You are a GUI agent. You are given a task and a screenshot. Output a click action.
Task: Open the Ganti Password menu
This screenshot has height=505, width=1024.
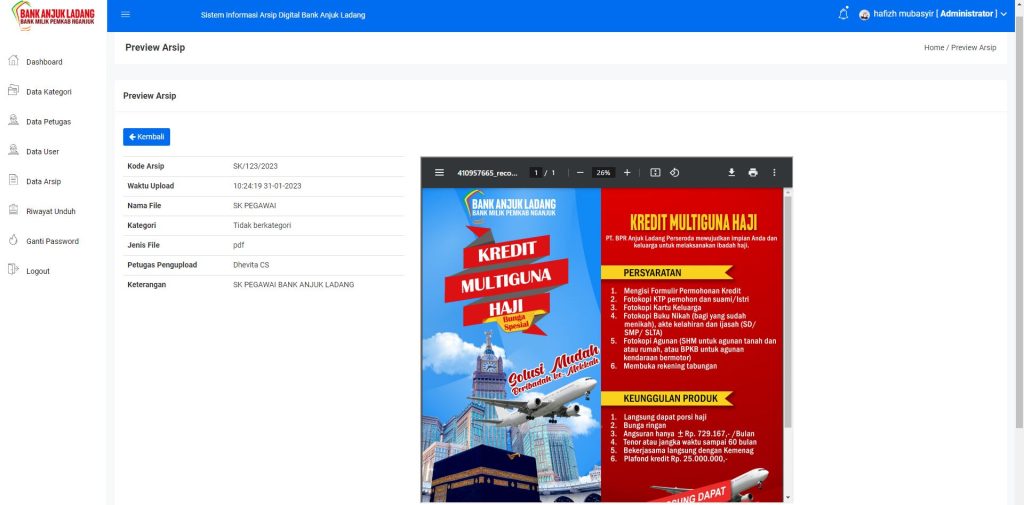(52, 242)
